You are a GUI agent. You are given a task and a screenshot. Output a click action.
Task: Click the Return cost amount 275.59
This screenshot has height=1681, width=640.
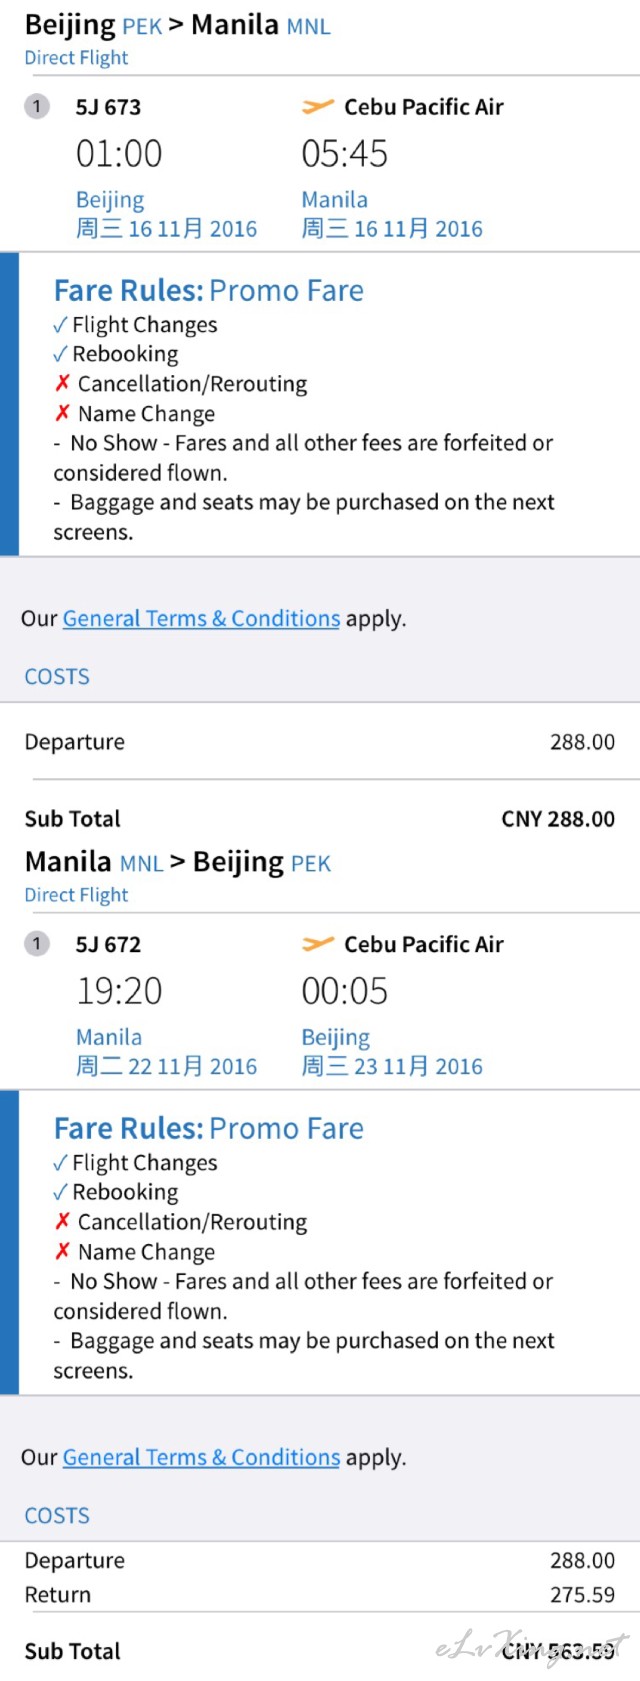pyautogui.click(x=582, y=1594)
